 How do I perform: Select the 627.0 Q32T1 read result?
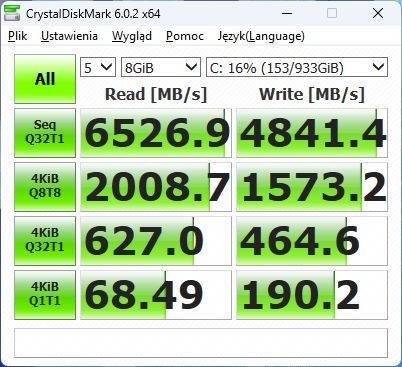click(x=156, y=241)
